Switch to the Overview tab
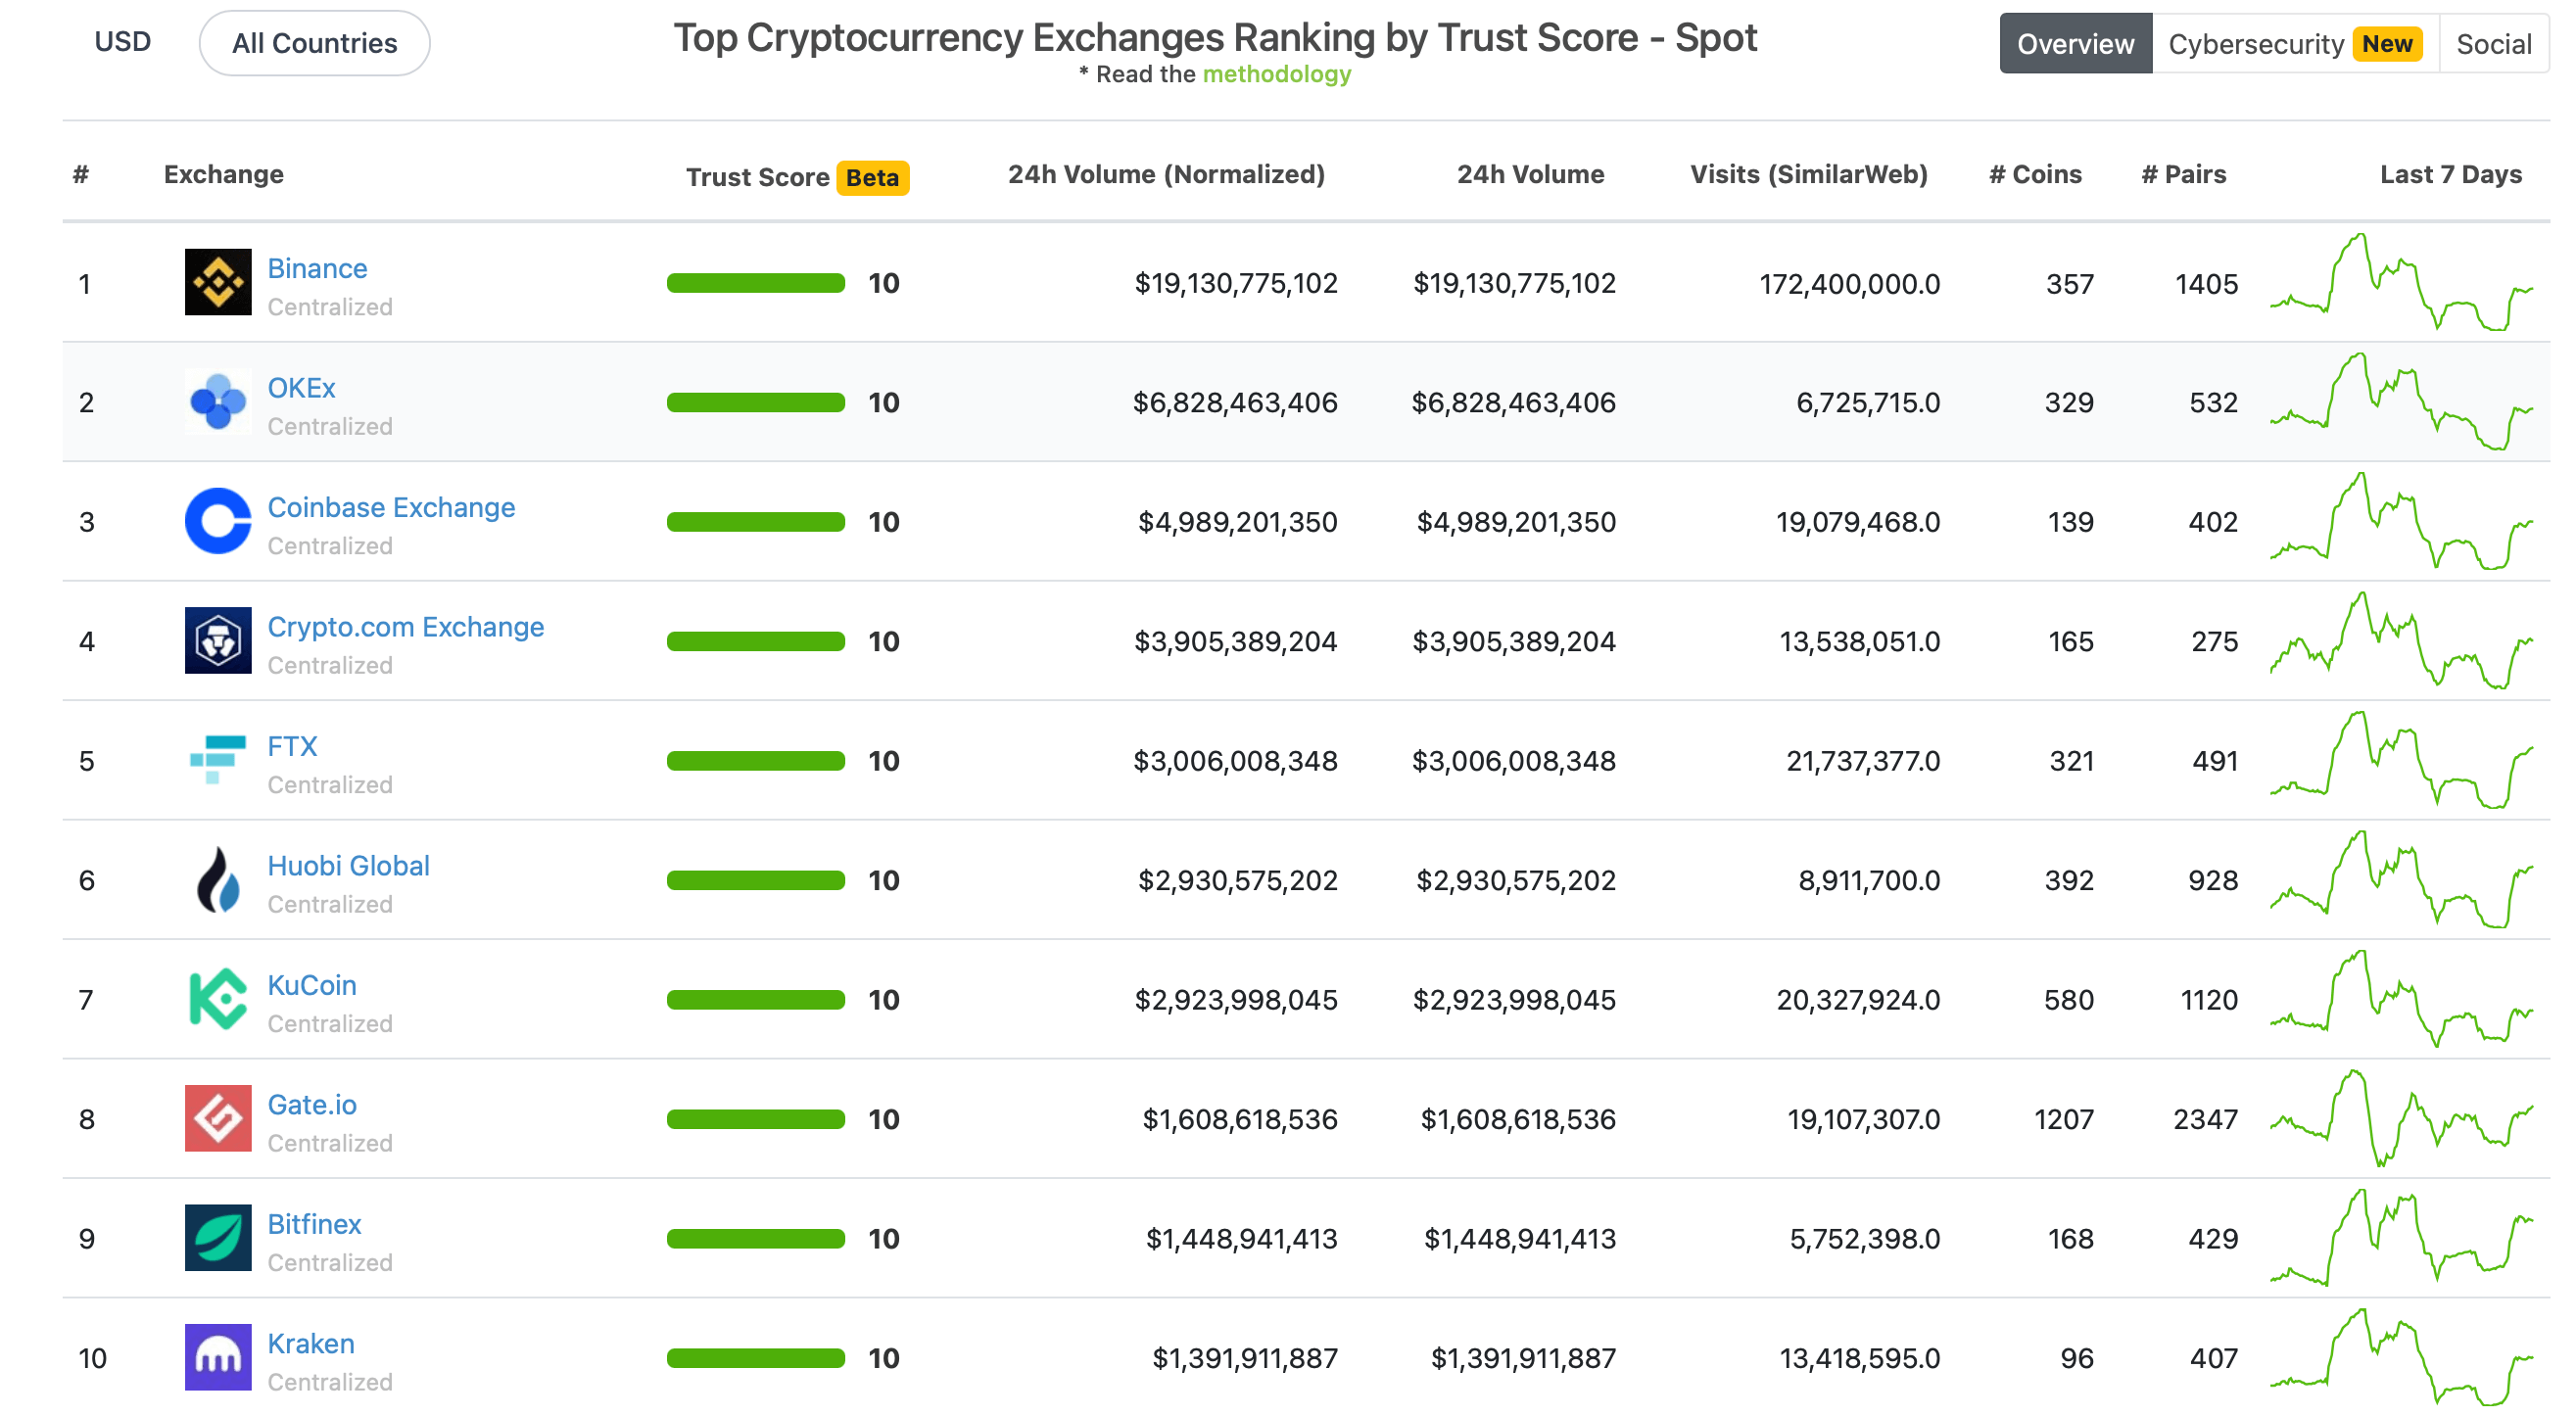 point(2075,44)
